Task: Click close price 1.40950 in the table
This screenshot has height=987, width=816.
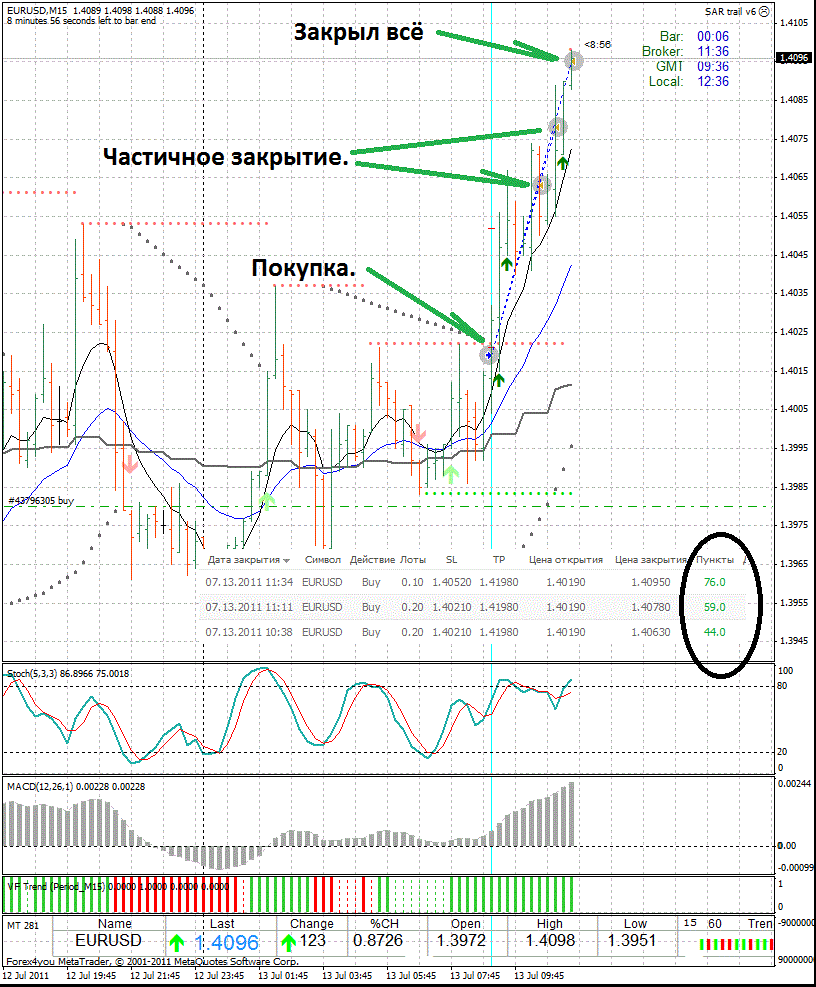Action: pyautogui.click(x=650, y=582)
